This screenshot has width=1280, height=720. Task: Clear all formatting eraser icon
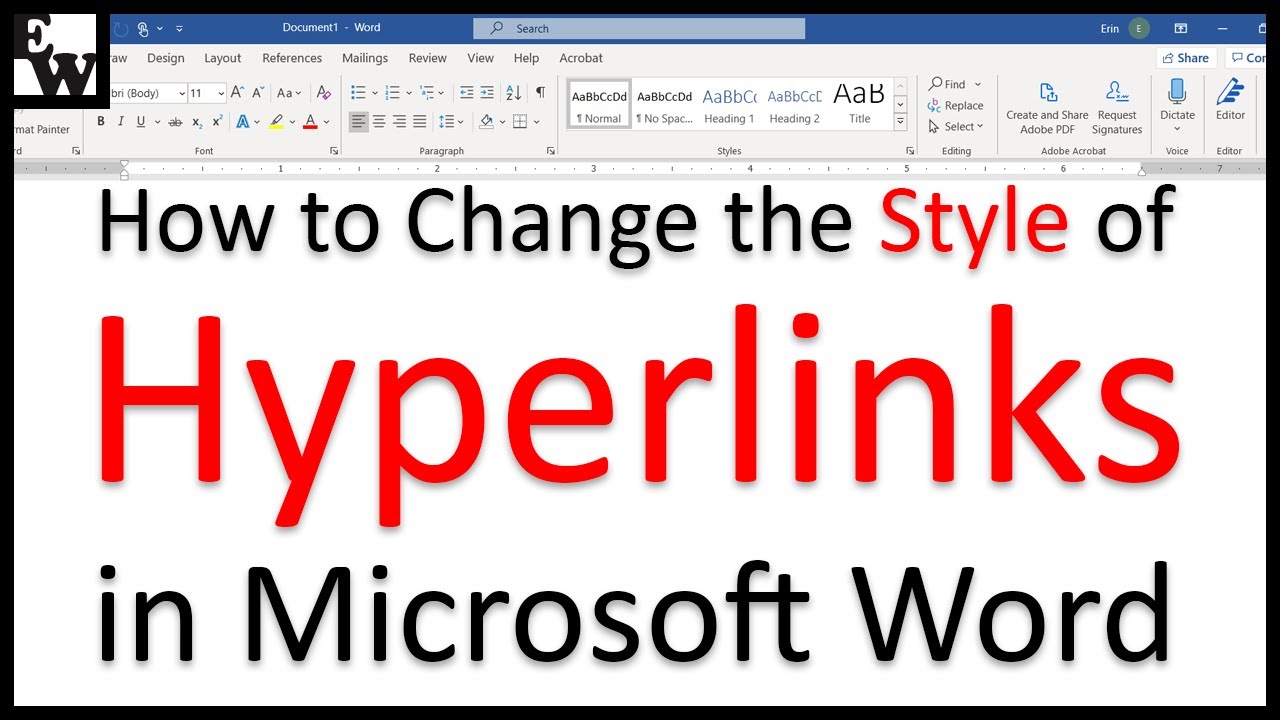click(x=323, y=93)
